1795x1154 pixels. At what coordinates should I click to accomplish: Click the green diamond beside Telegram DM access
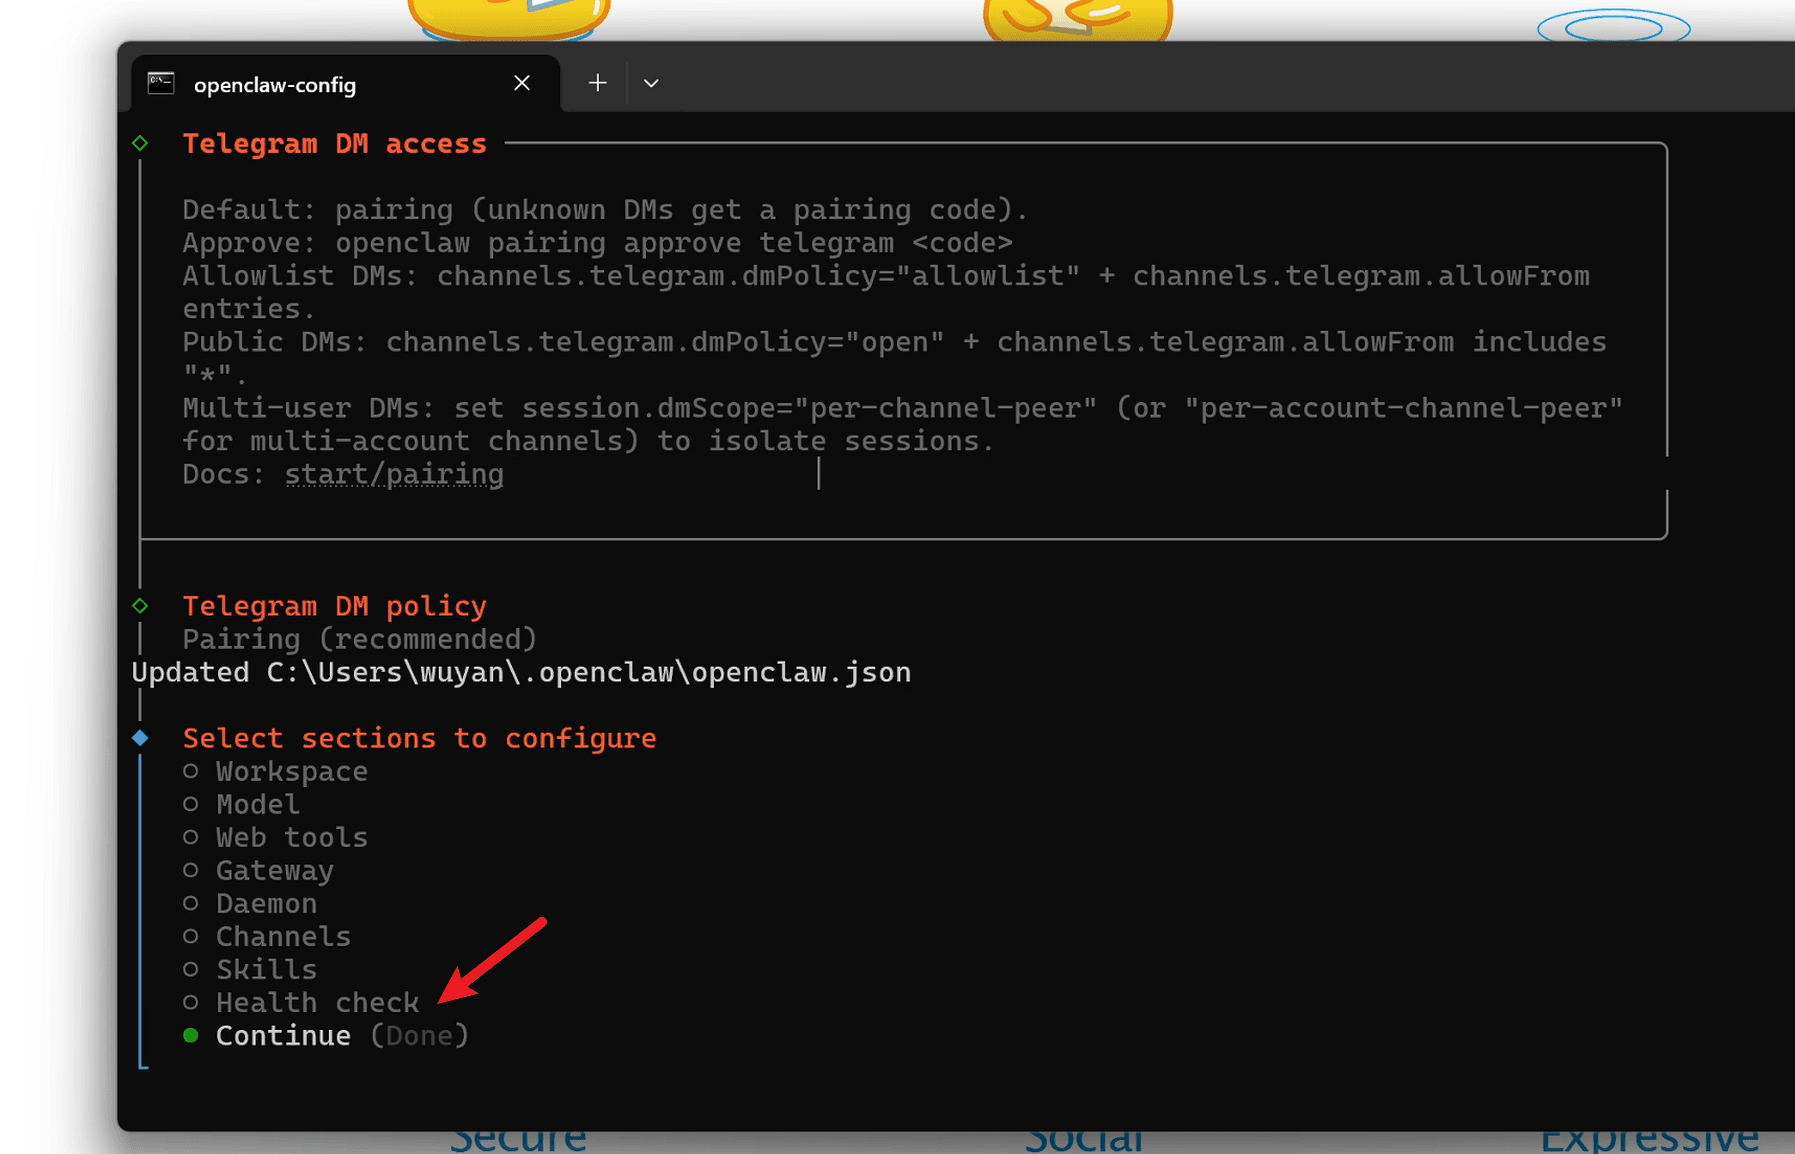click(x=140, y=143)
